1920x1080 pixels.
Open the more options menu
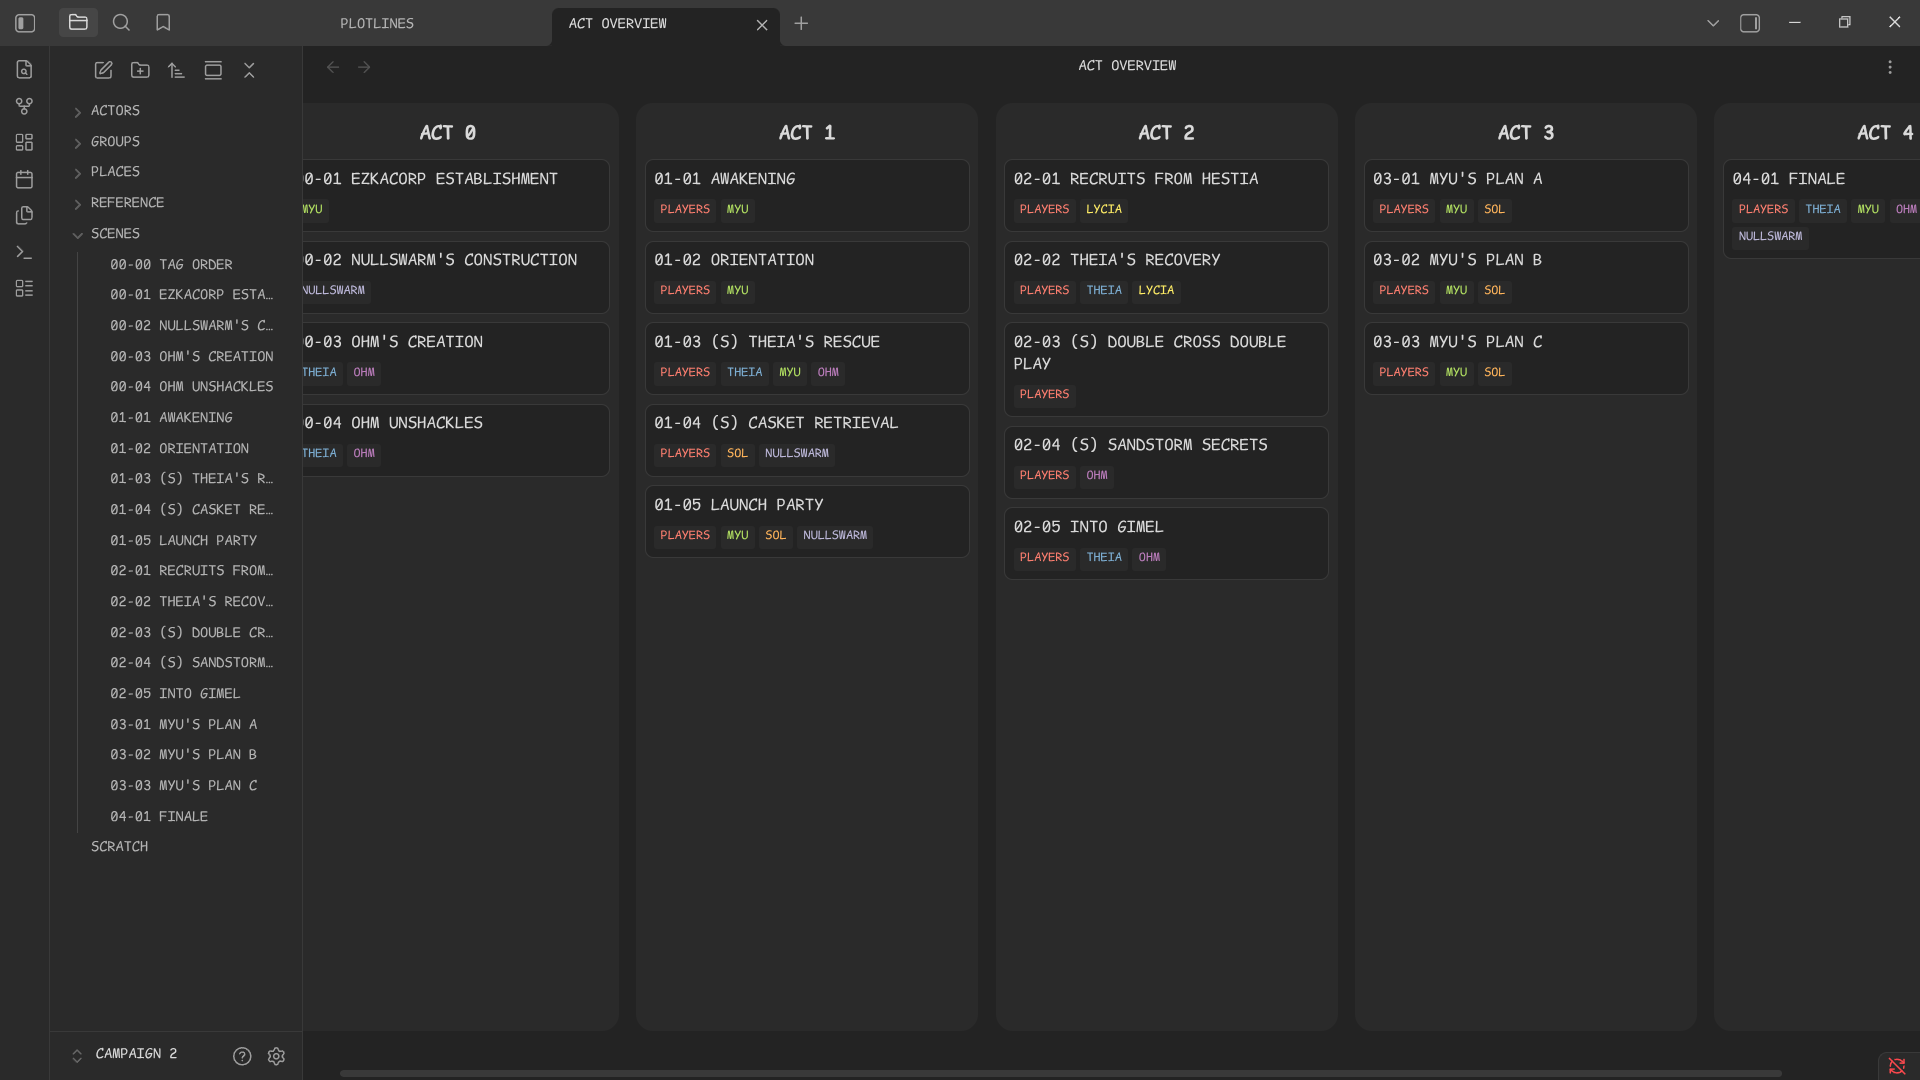[1890, 67]
